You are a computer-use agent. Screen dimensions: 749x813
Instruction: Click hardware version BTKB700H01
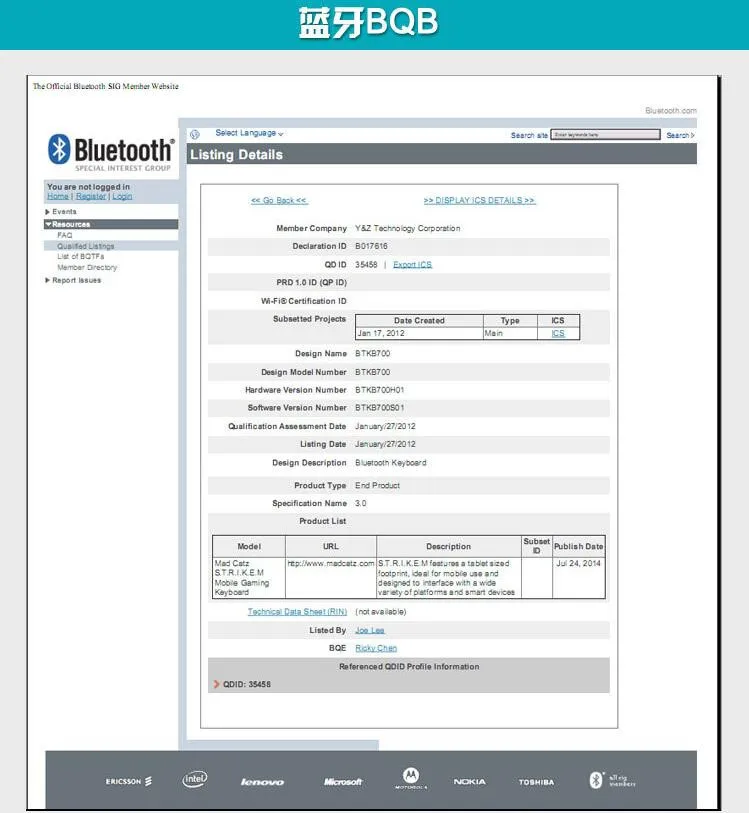[379, 390]
